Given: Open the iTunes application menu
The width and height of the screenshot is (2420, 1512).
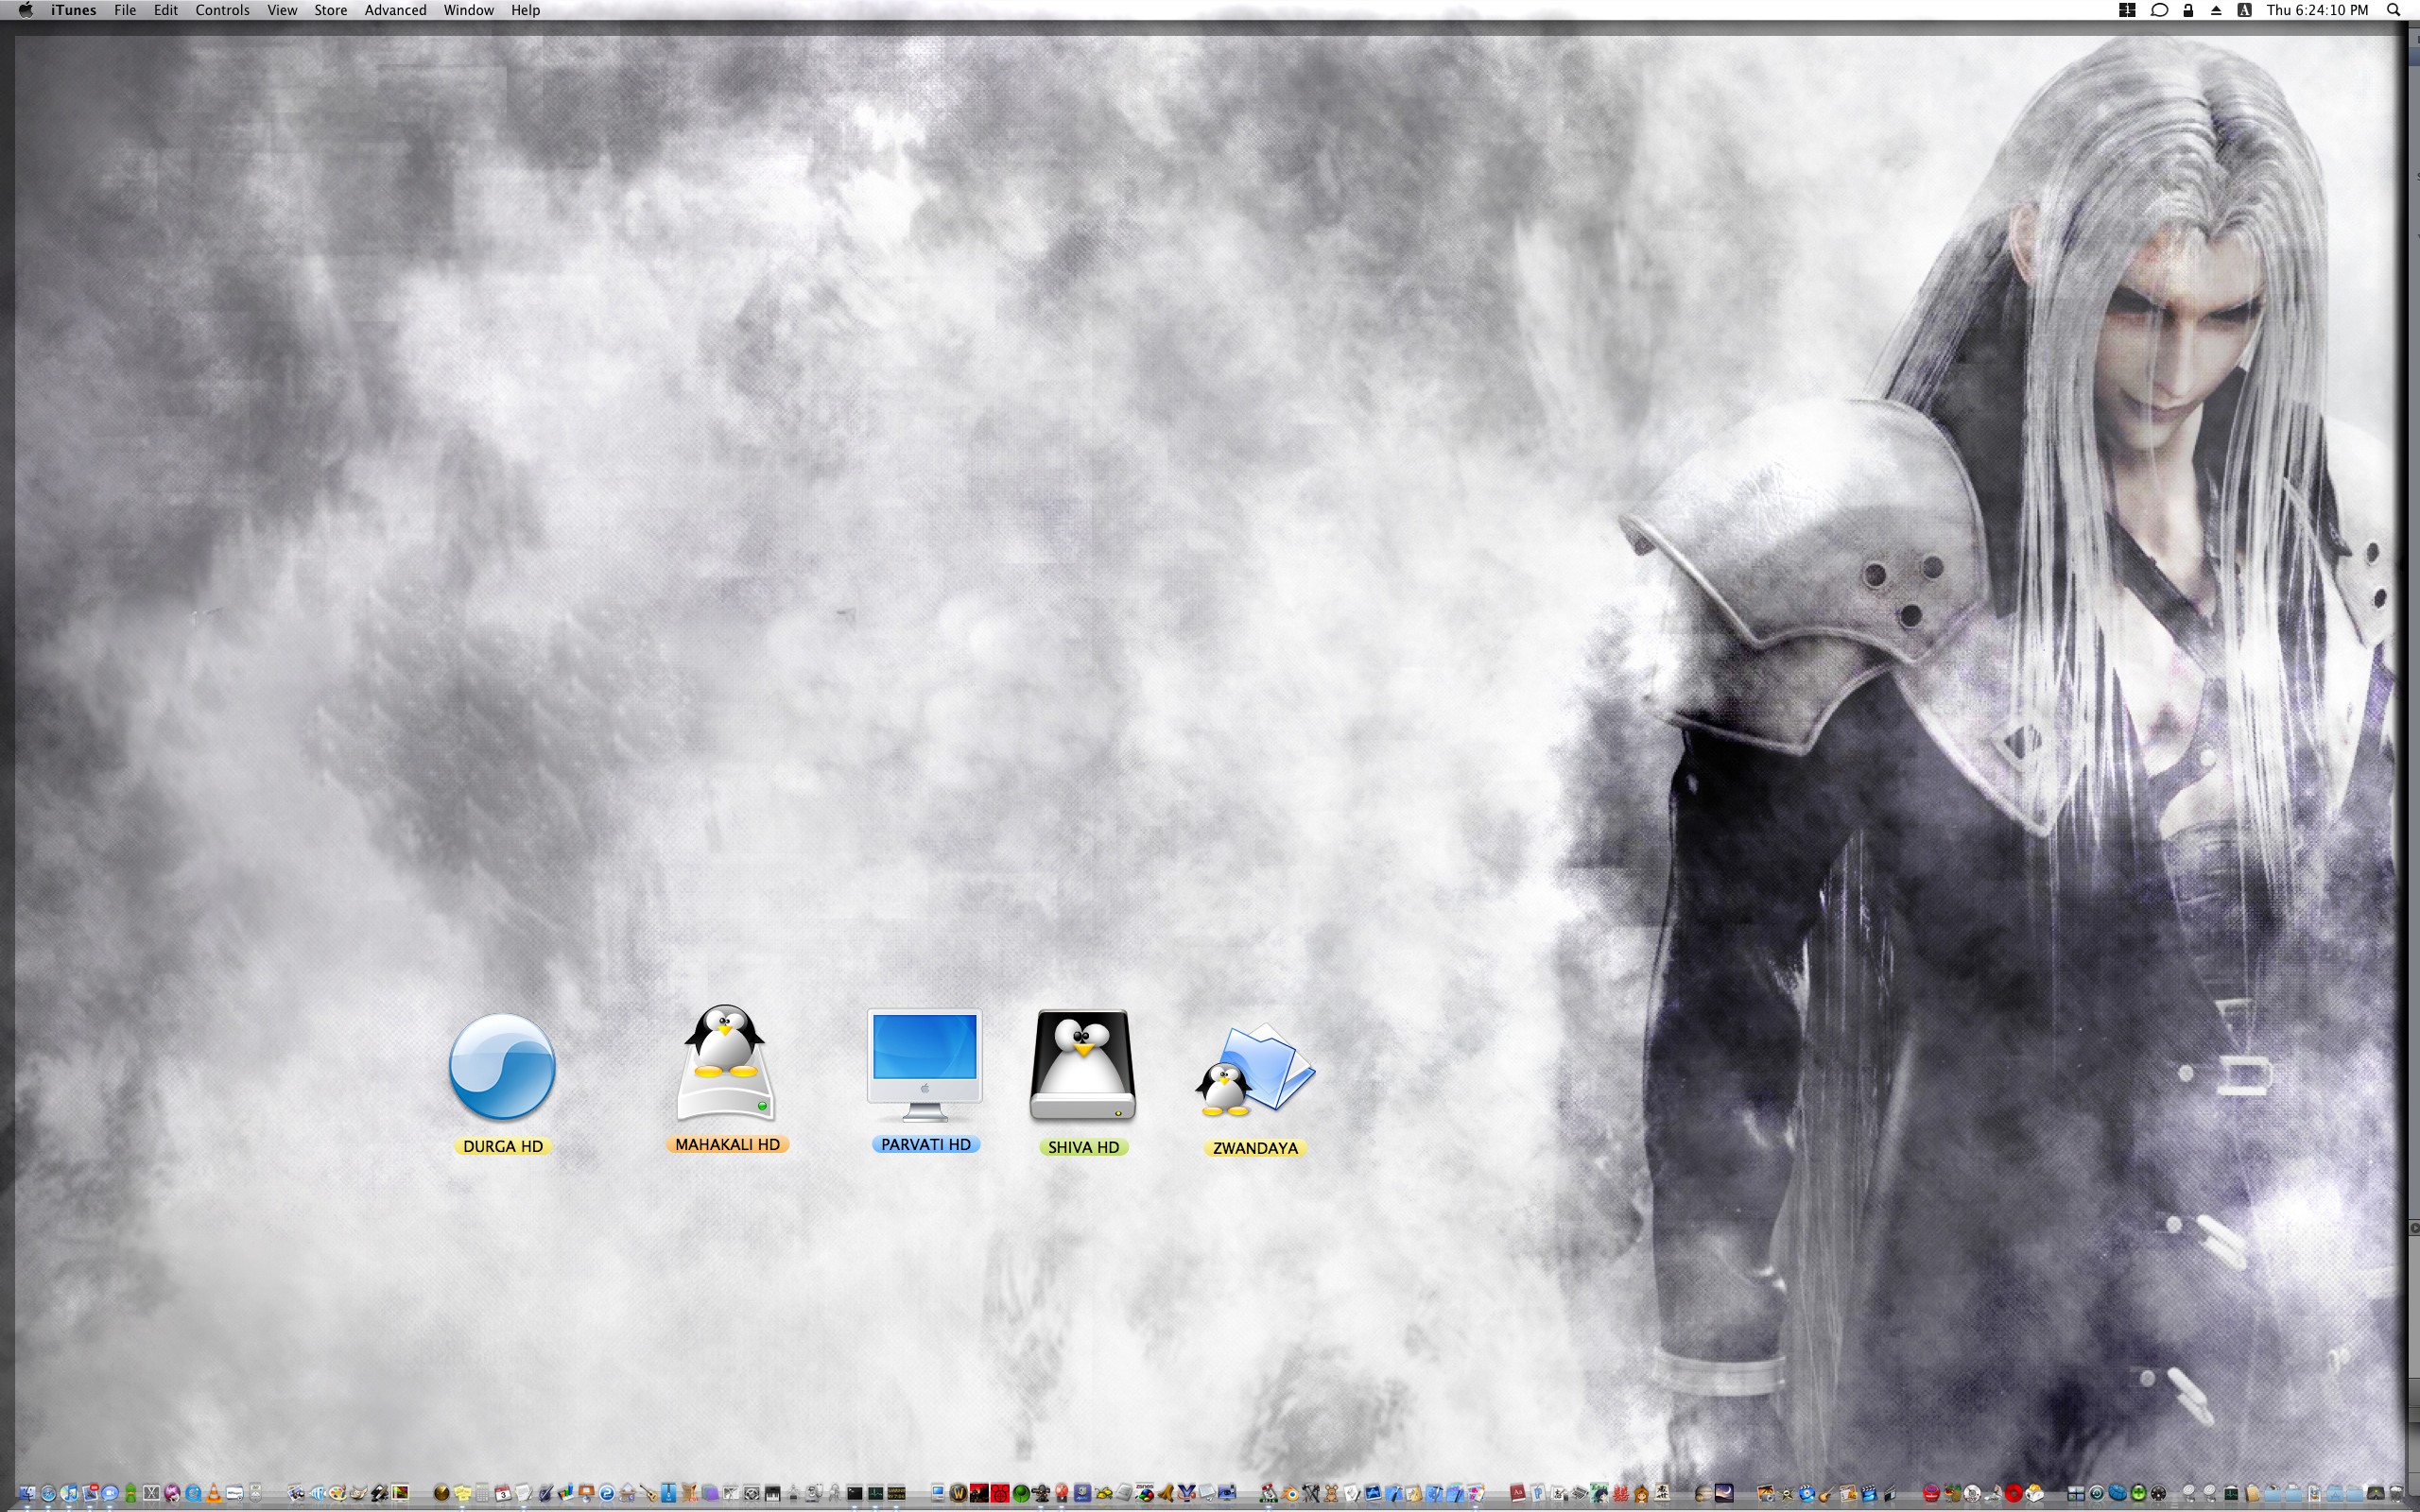Looking at the screenshot, I should 73,10.
